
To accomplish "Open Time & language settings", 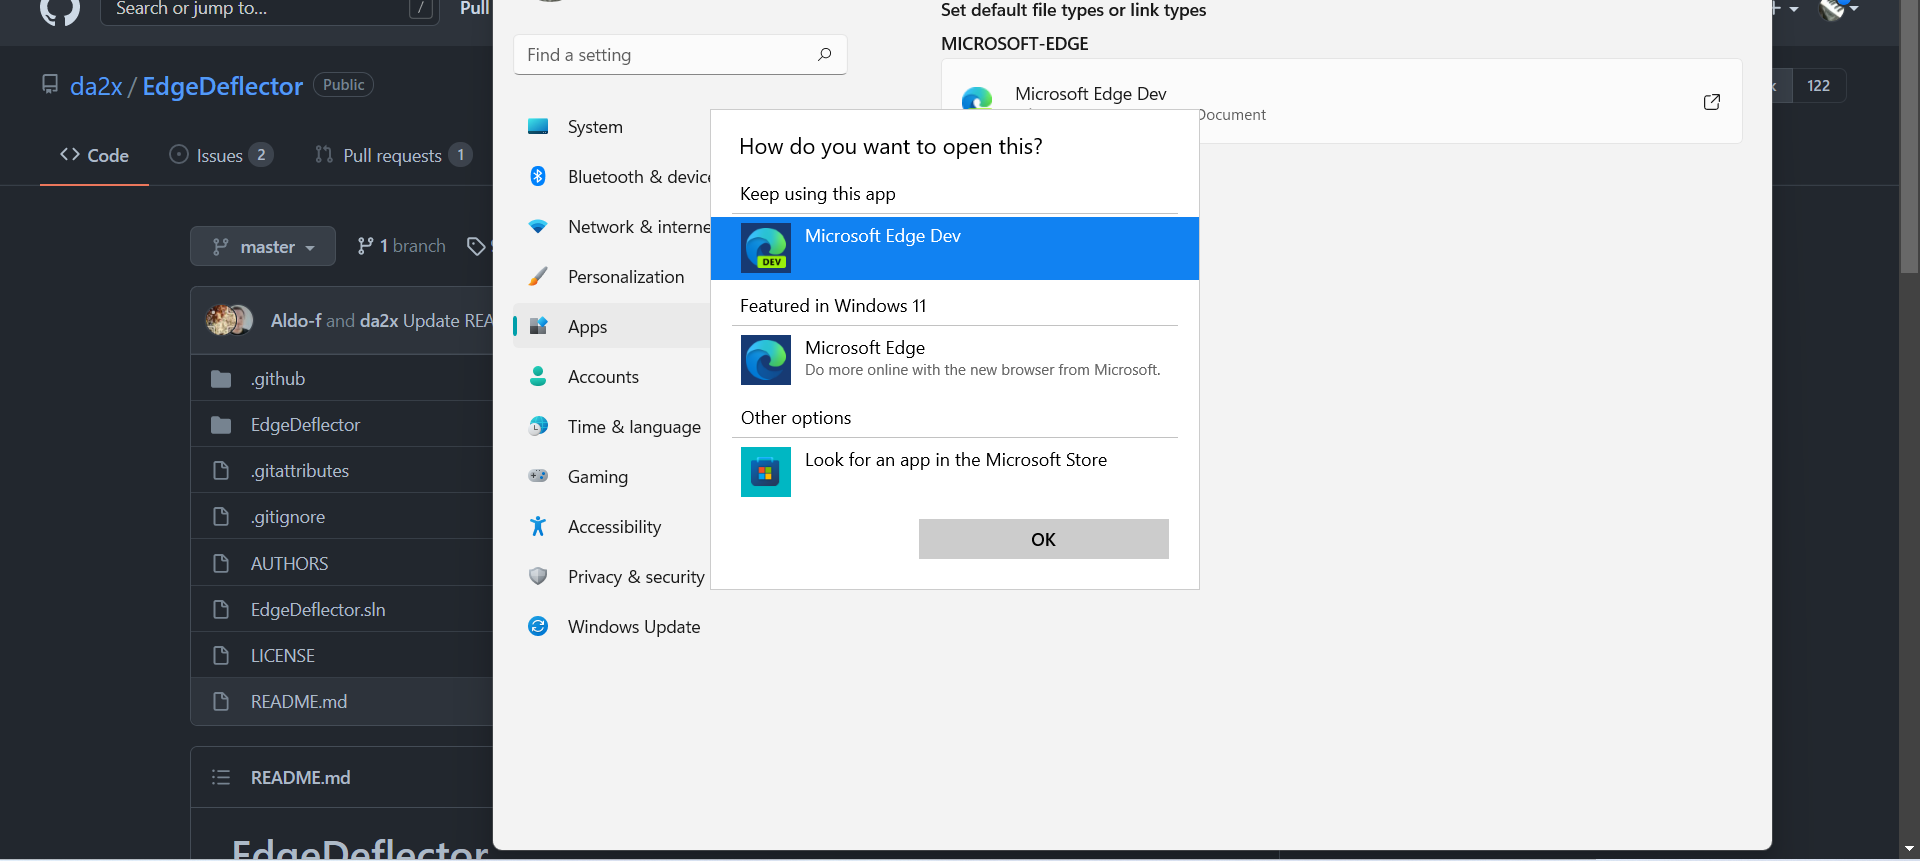I will click(611, 427).
